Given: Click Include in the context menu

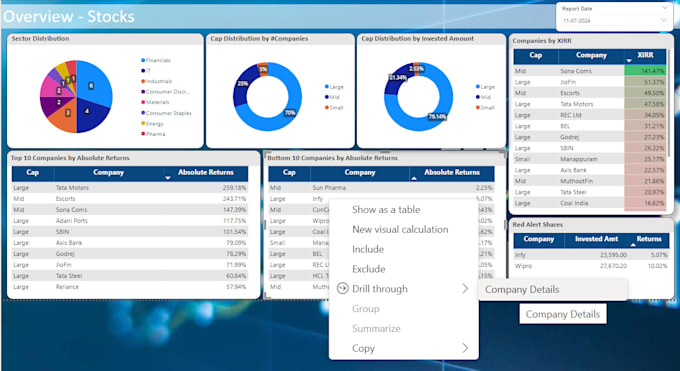Looking at the screenshot, I should pos(368,249).
